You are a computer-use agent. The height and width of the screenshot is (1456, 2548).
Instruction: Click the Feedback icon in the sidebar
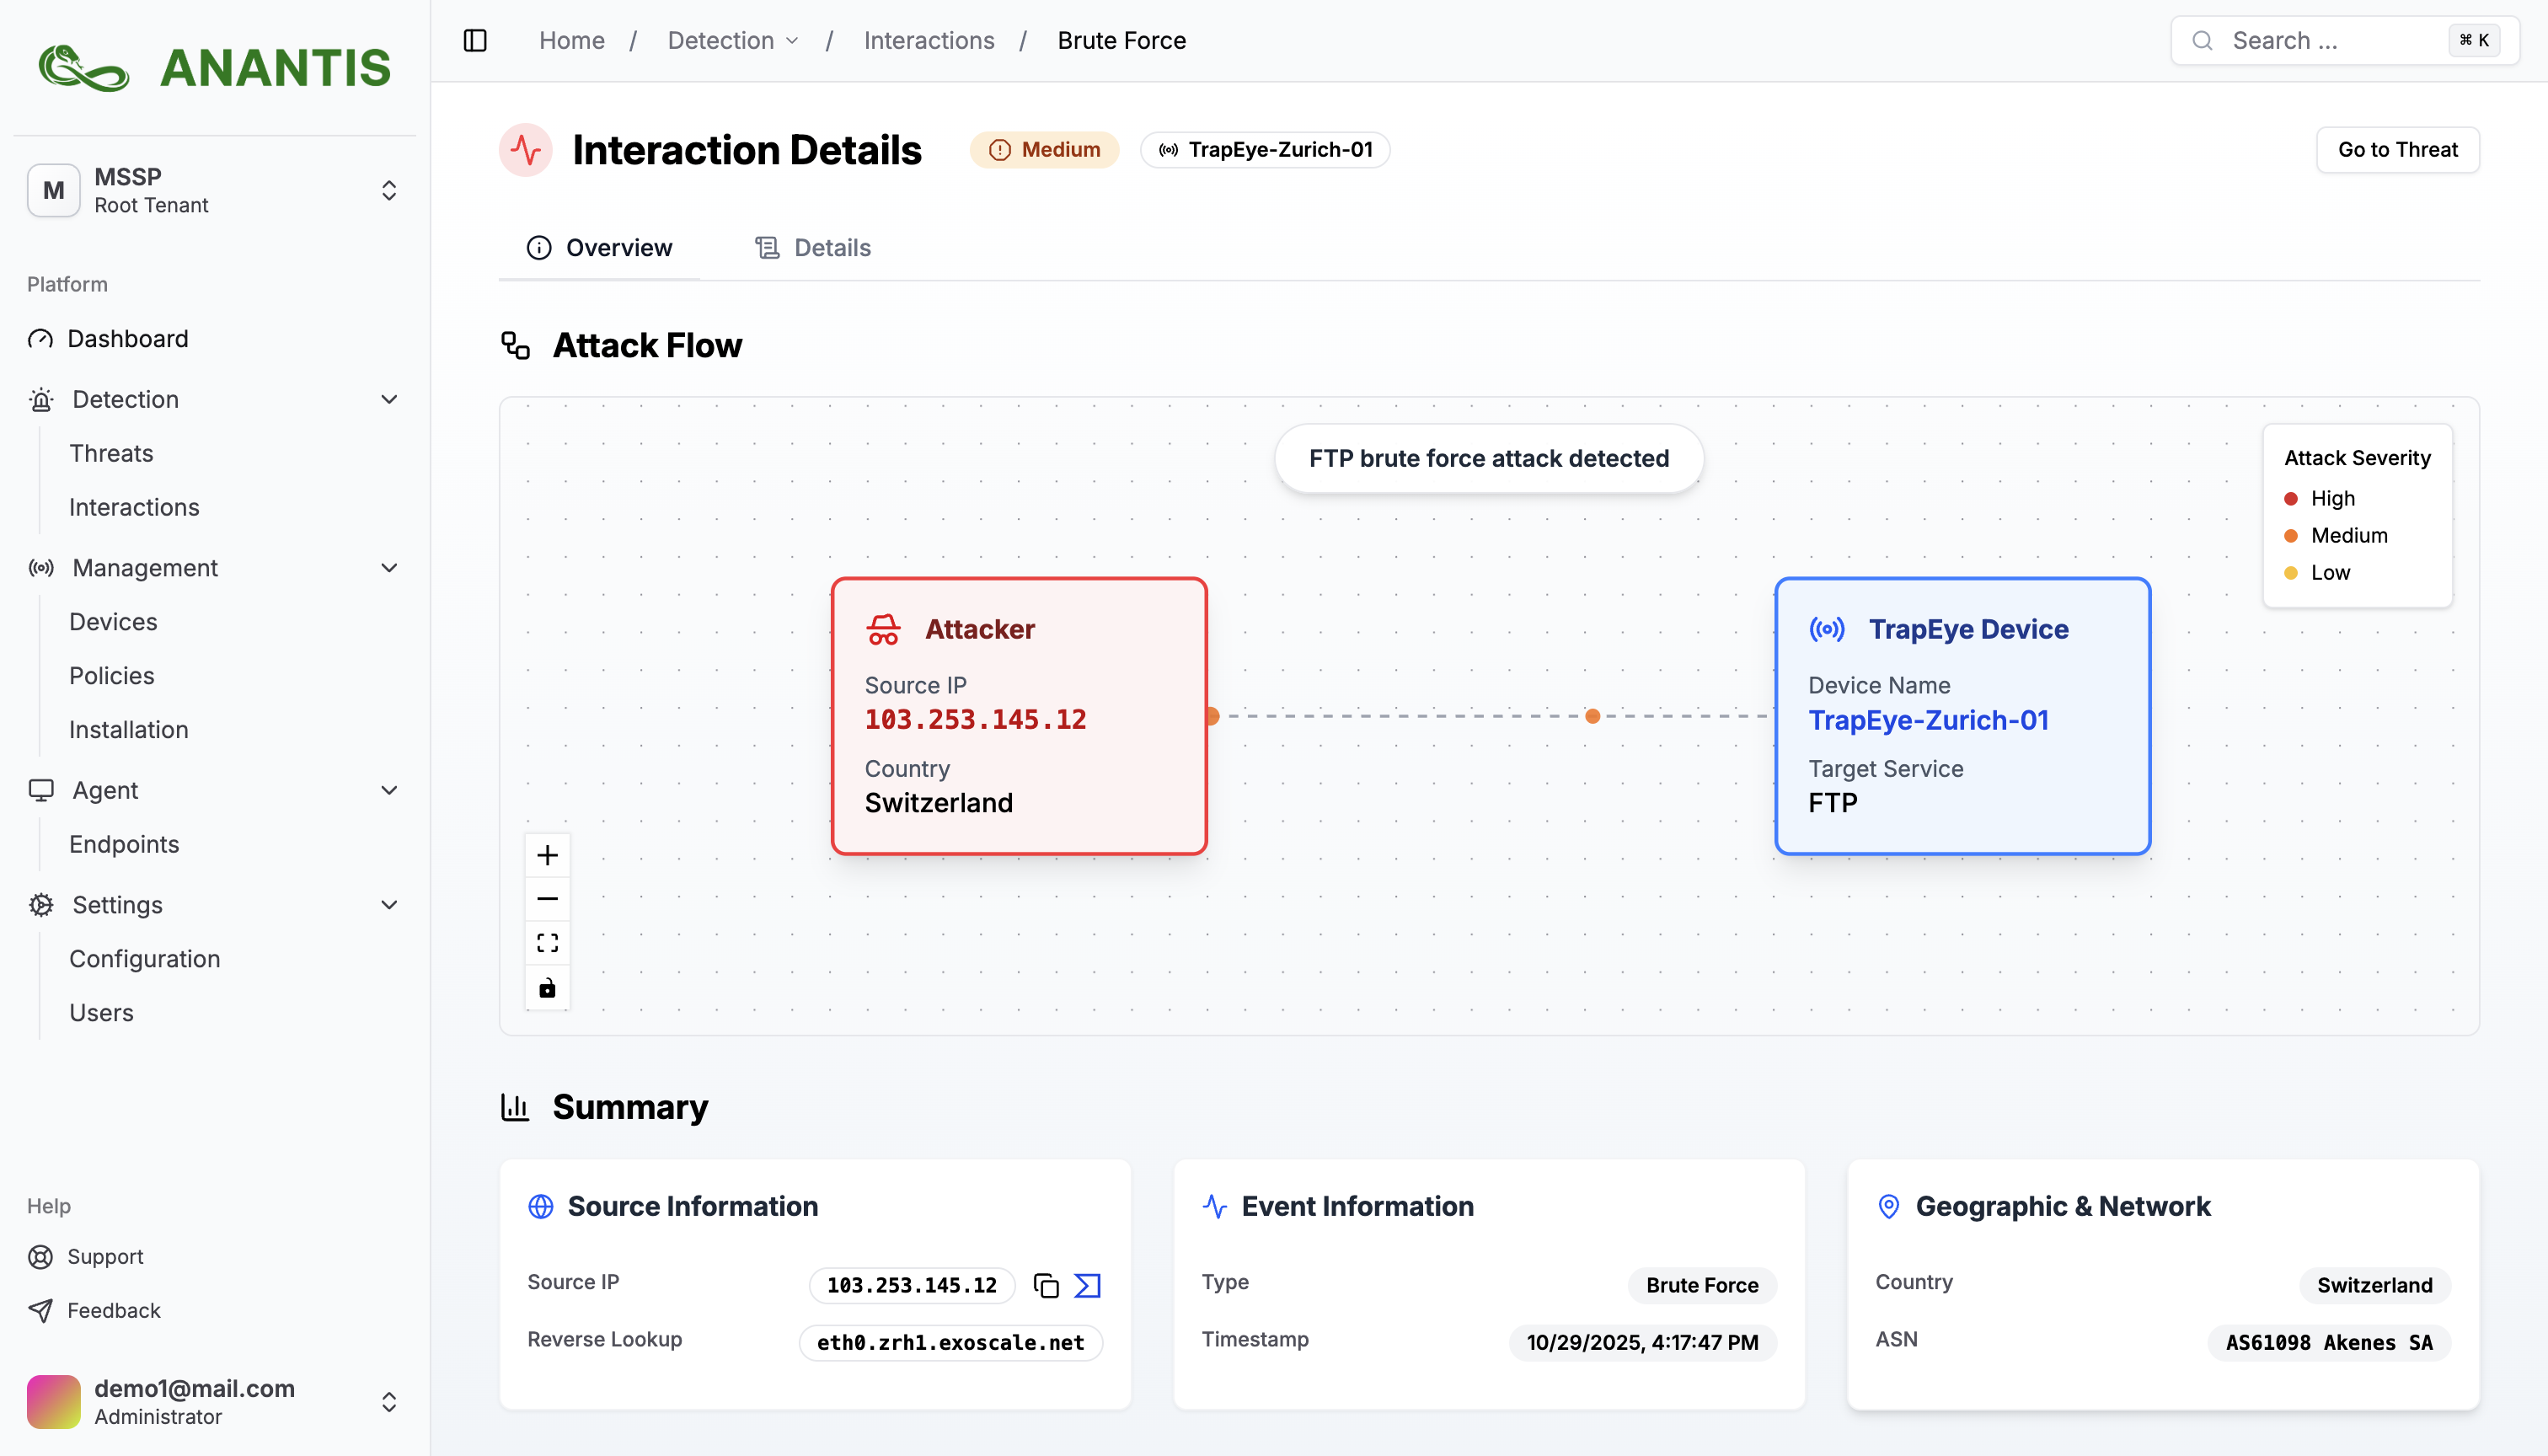click(x=40, y=1310)
